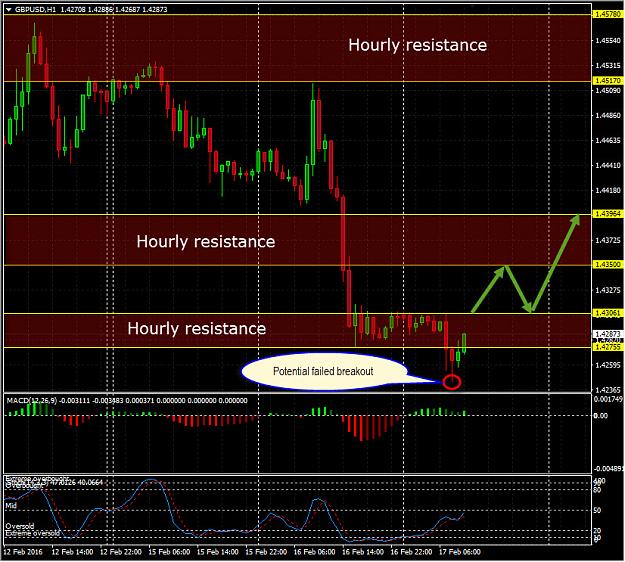Image resolution: width=625 pixels, height=562 pixels.
Task: Select the 1.42755 yellow price label
Action: [607, 347]
